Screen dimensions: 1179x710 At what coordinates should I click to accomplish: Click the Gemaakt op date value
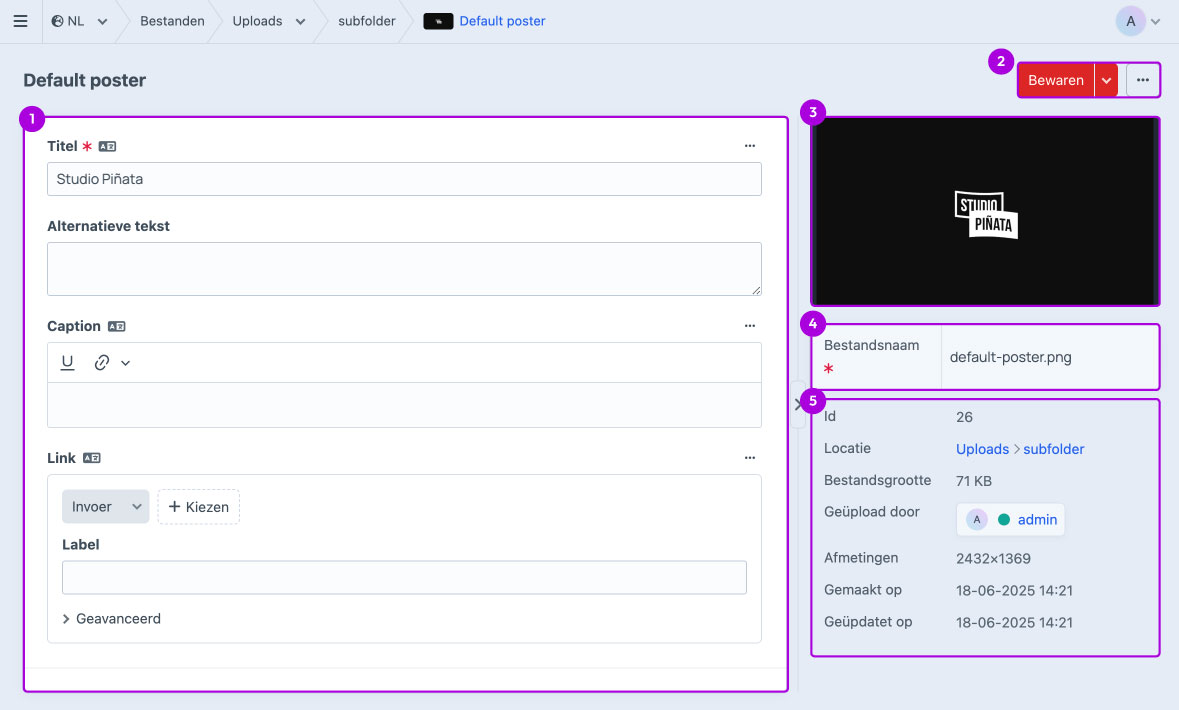coord(1014,591)
